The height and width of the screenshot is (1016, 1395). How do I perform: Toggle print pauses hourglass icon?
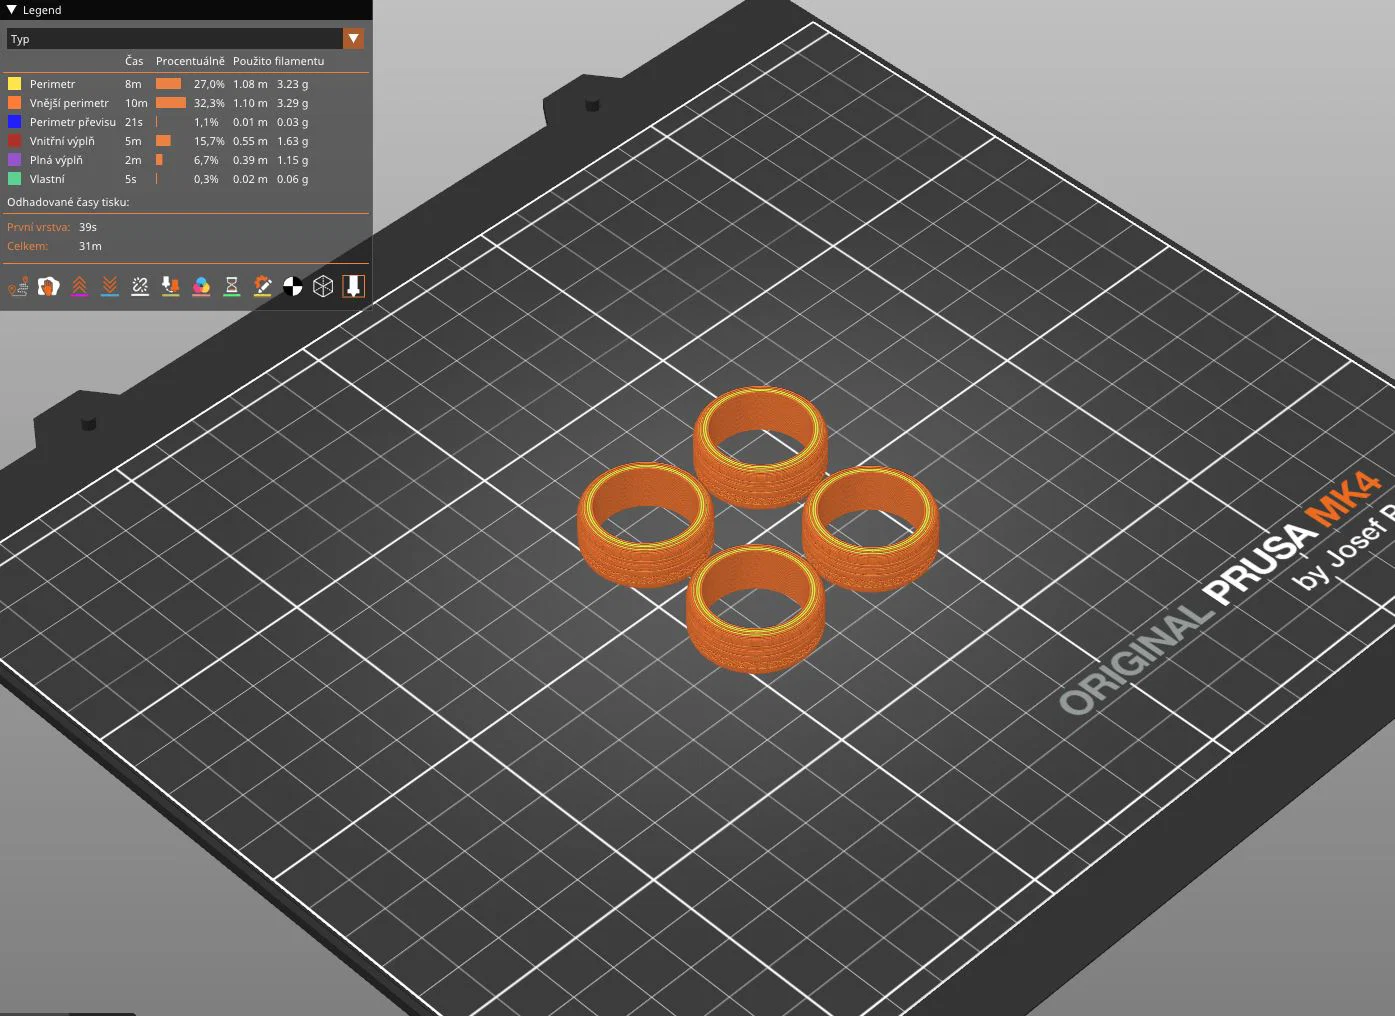click(x=232, y=287)
